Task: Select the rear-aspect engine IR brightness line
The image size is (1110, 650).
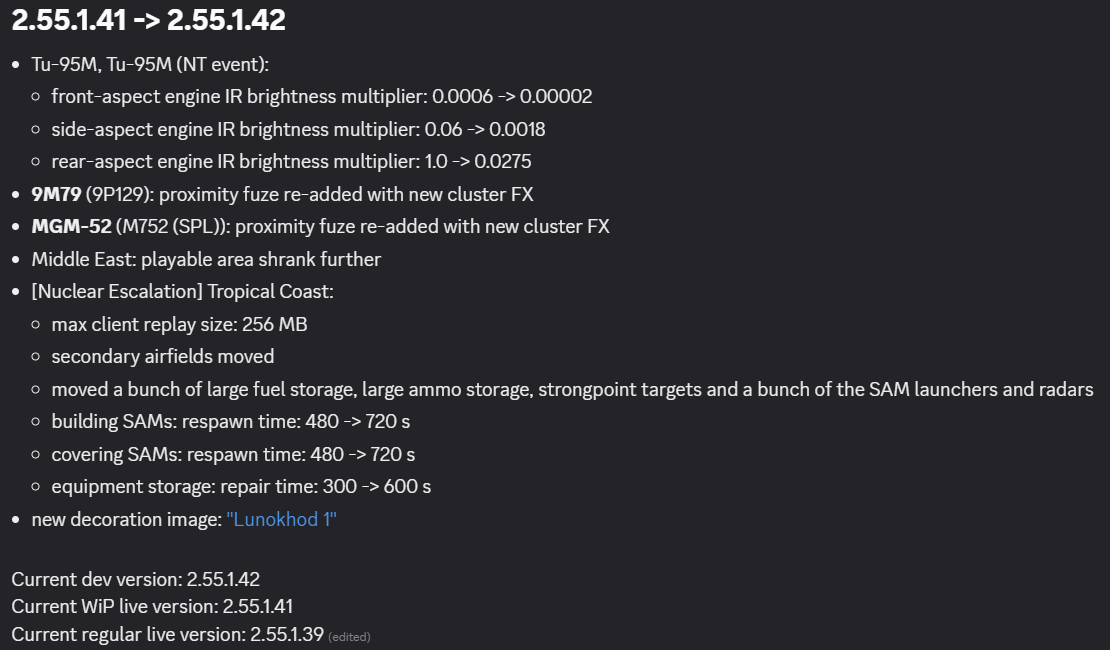Action: 291,162
